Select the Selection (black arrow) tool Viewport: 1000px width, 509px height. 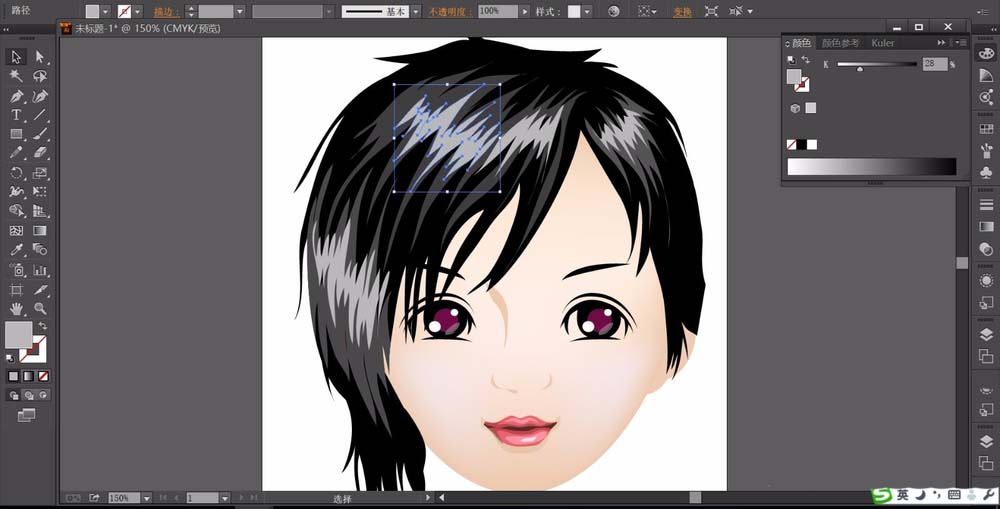(x=17, y=57)
